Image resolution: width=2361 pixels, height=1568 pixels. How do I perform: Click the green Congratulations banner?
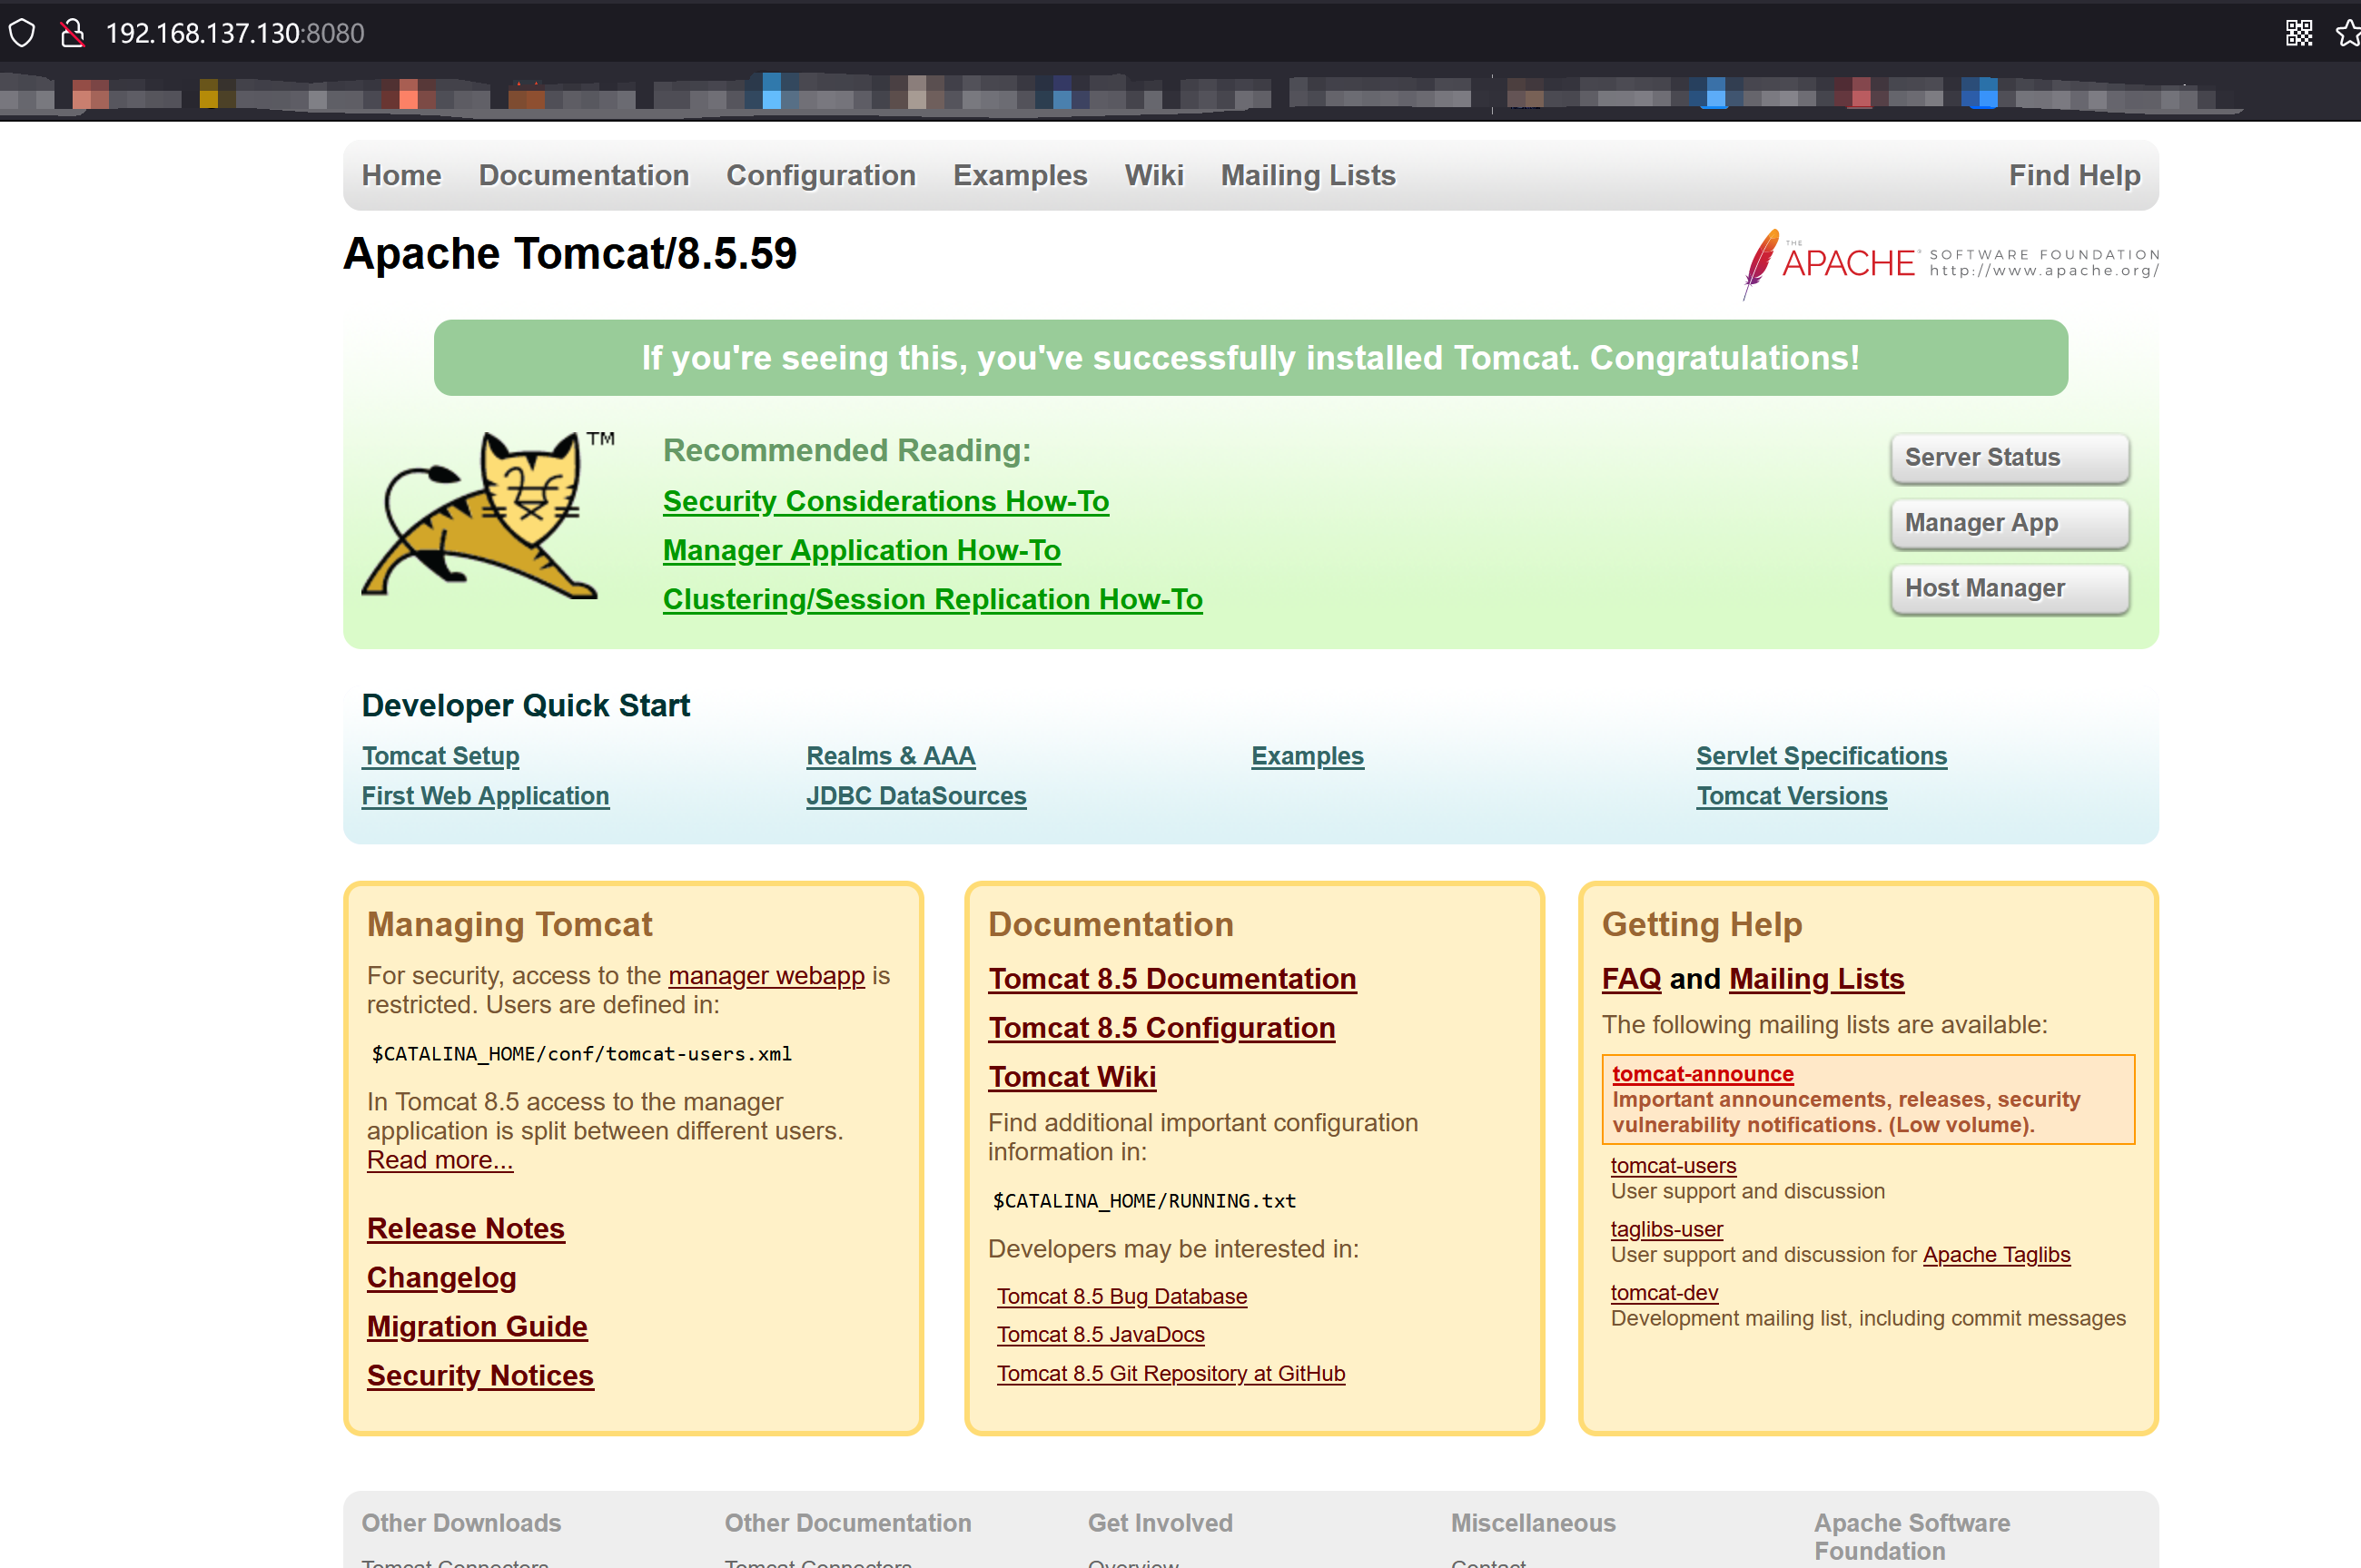coord(1250,358)
